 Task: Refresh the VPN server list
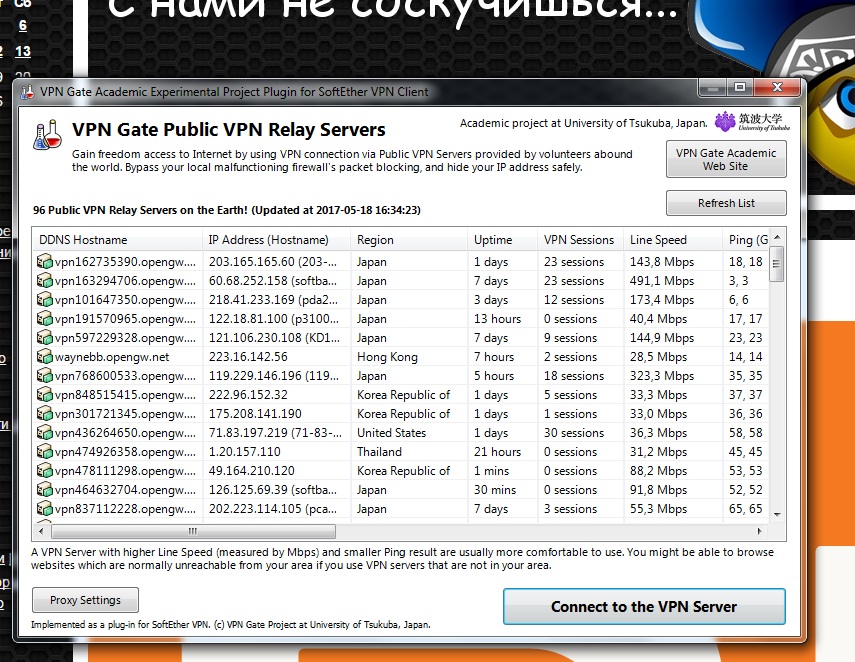[x=726, y=203]
